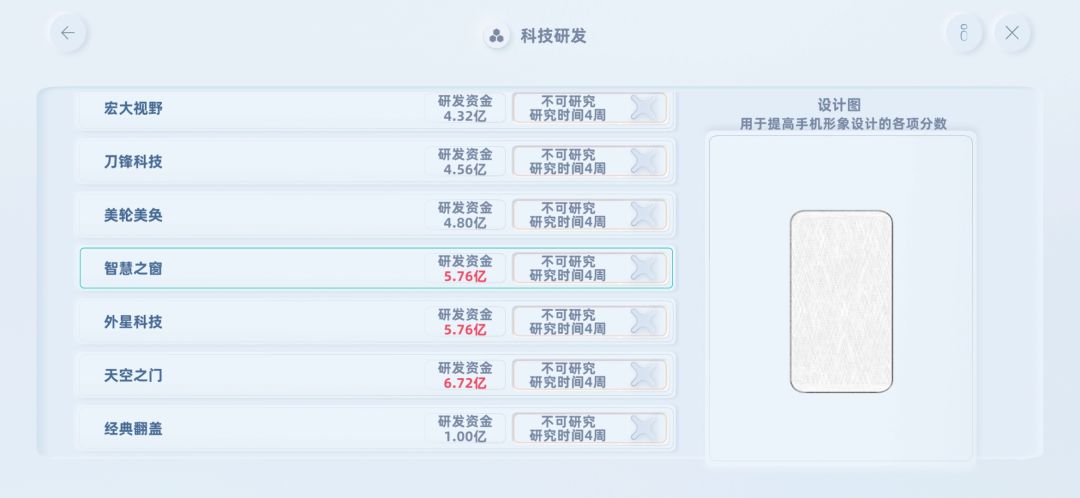Click the cross icon in 宏大视野 row

[x=645, y=108]
